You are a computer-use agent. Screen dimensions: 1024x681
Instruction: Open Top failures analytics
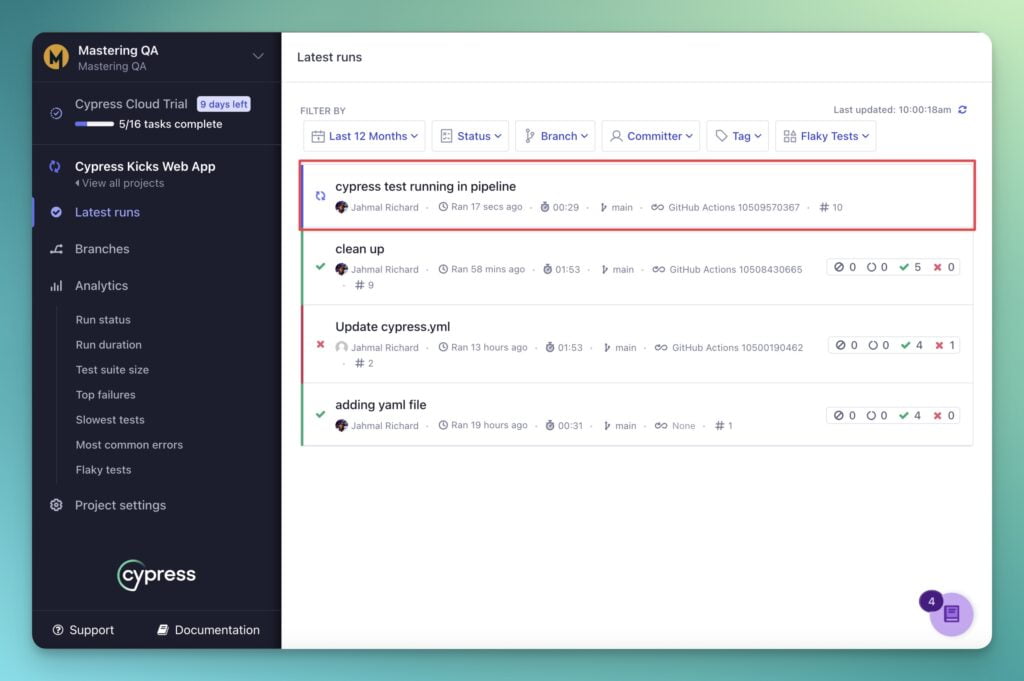pyautogui.click(x=106, y=395)
